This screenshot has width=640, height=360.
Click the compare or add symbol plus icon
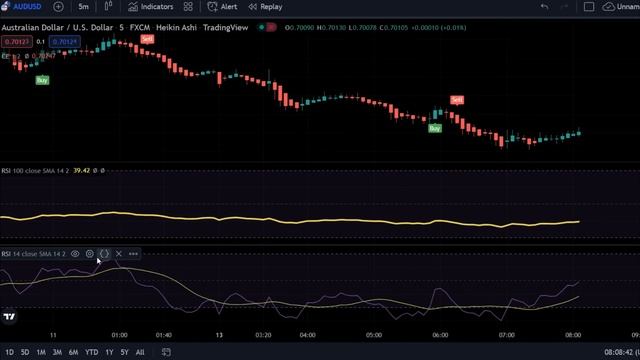pyautogui.click(x=58, y=7)
